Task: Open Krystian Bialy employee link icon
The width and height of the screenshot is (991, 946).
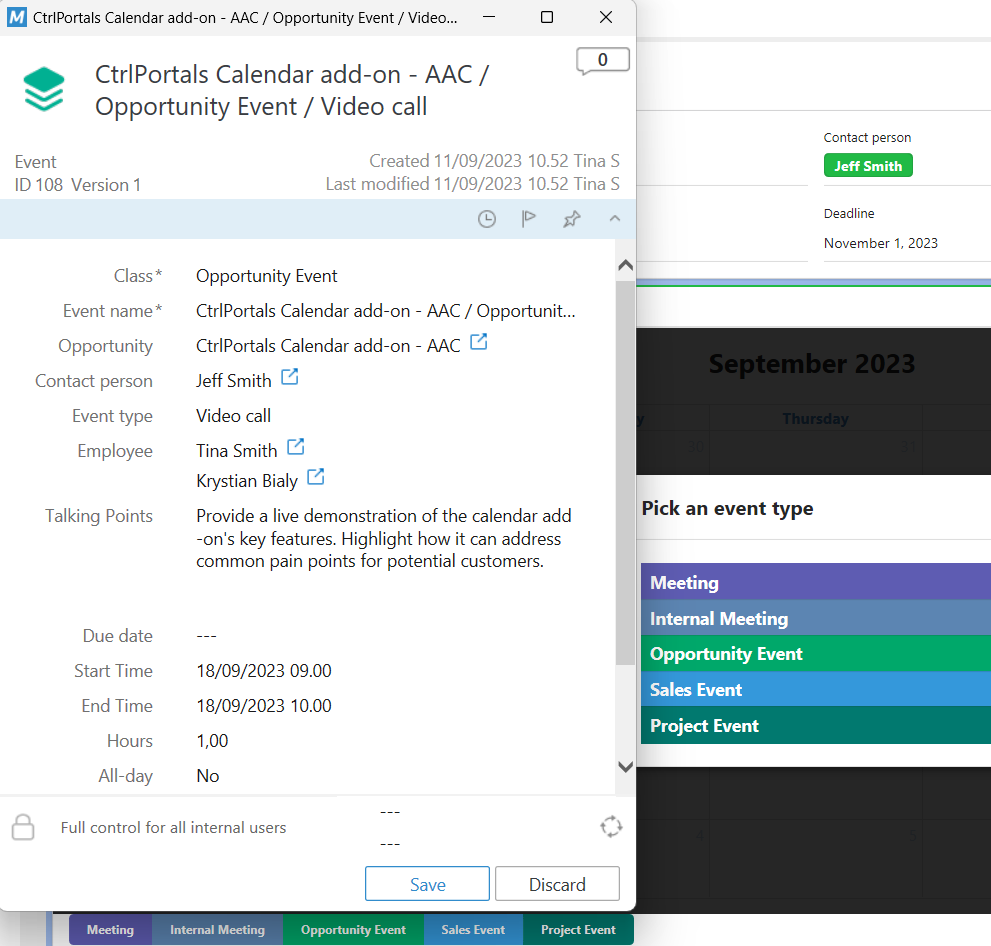Action: tap(315, 476)
